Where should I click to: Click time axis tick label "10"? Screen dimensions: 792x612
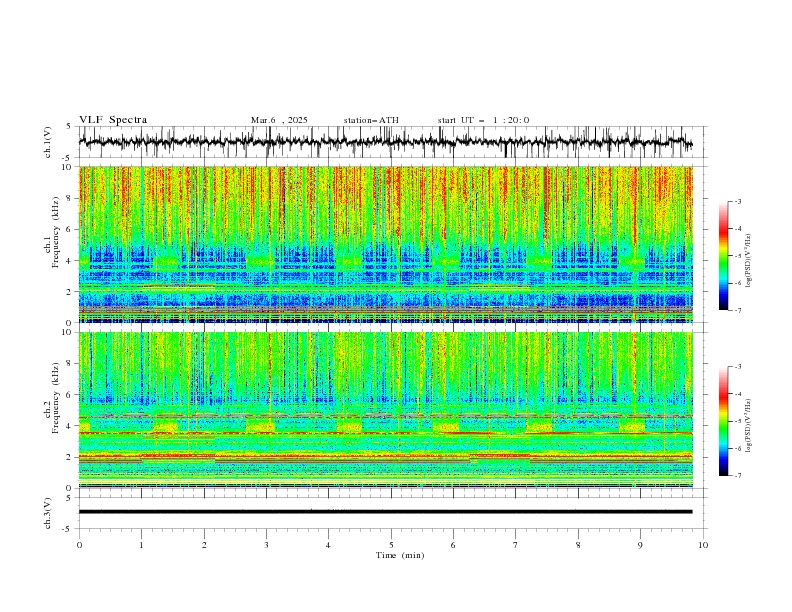coord(703,545)
